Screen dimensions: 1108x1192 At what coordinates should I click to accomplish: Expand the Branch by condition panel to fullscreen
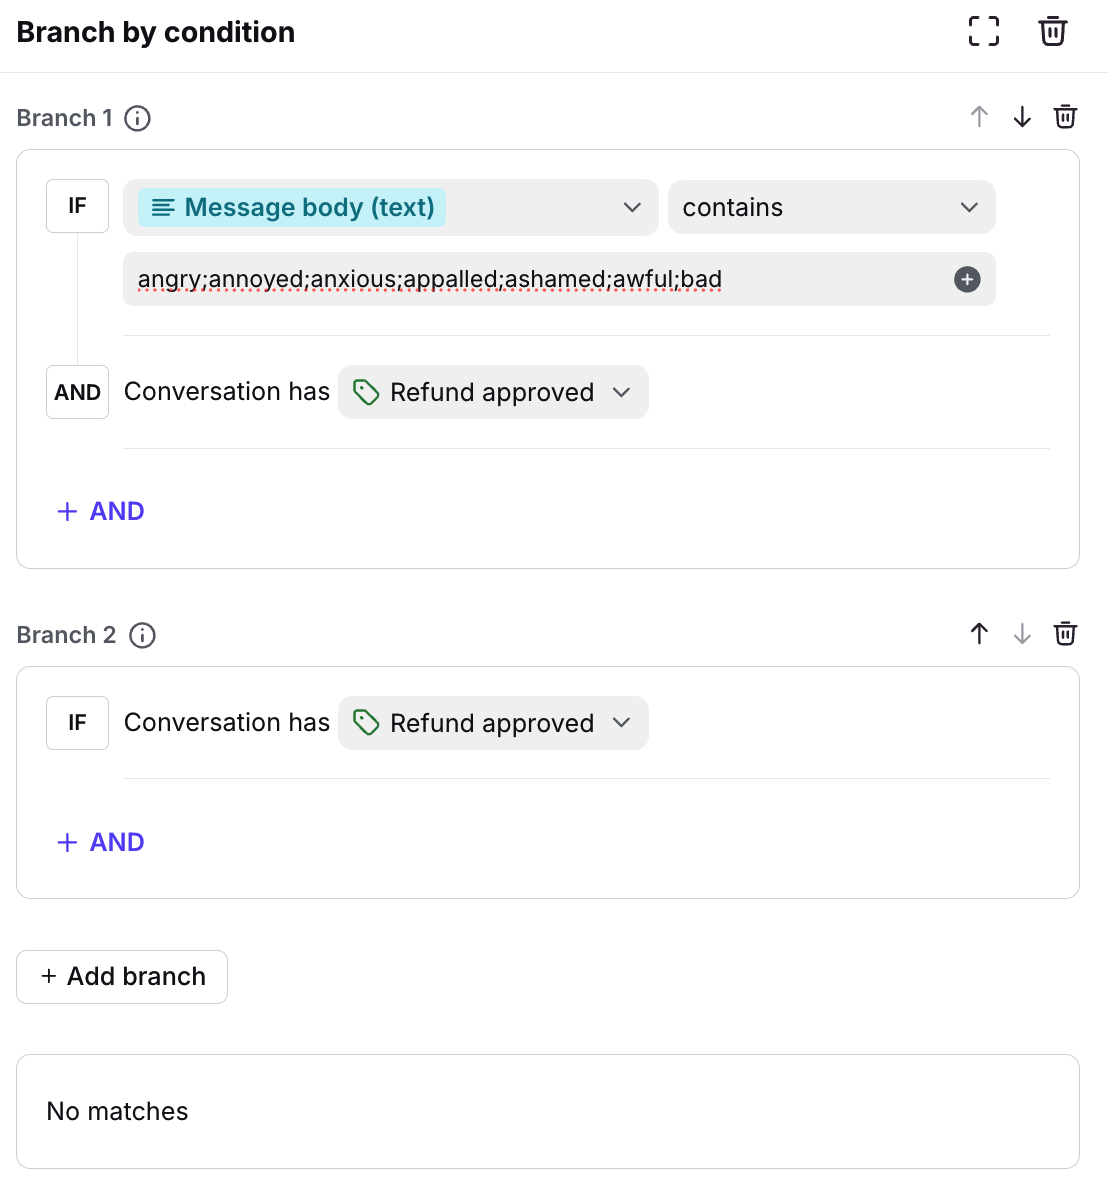(x=984, y=32)
